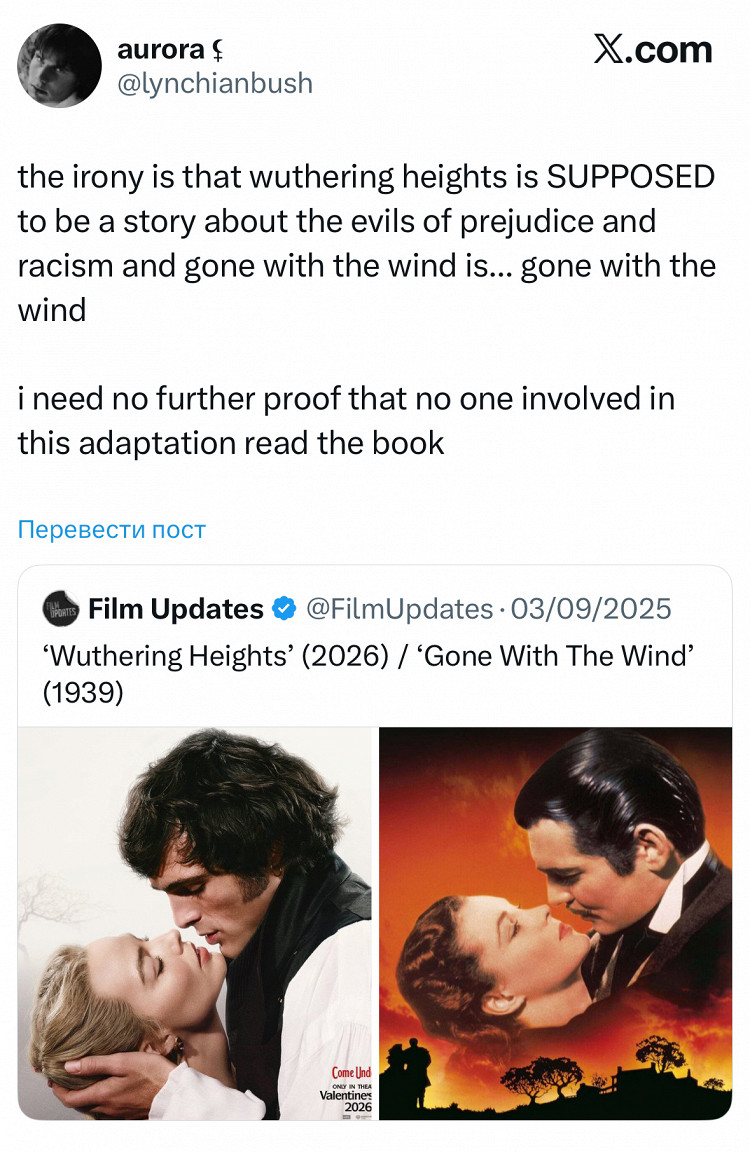Click the X.com logo
This screenshot has width=750, height=1152.
click(653, 50)
